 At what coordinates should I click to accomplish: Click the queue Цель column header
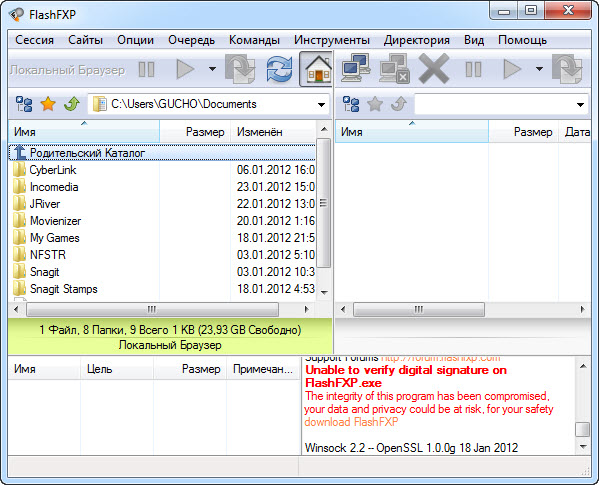click(x=117, y=369)
